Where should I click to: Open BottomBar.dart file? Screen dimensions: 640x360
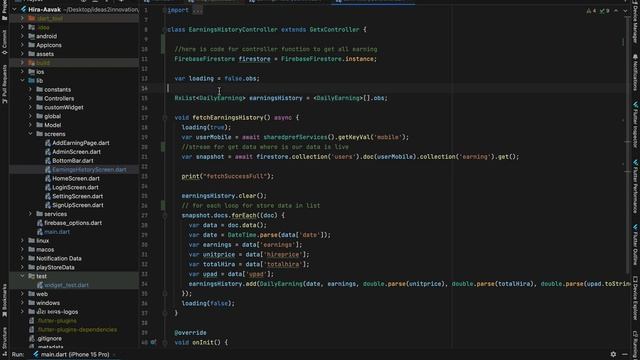73,161
